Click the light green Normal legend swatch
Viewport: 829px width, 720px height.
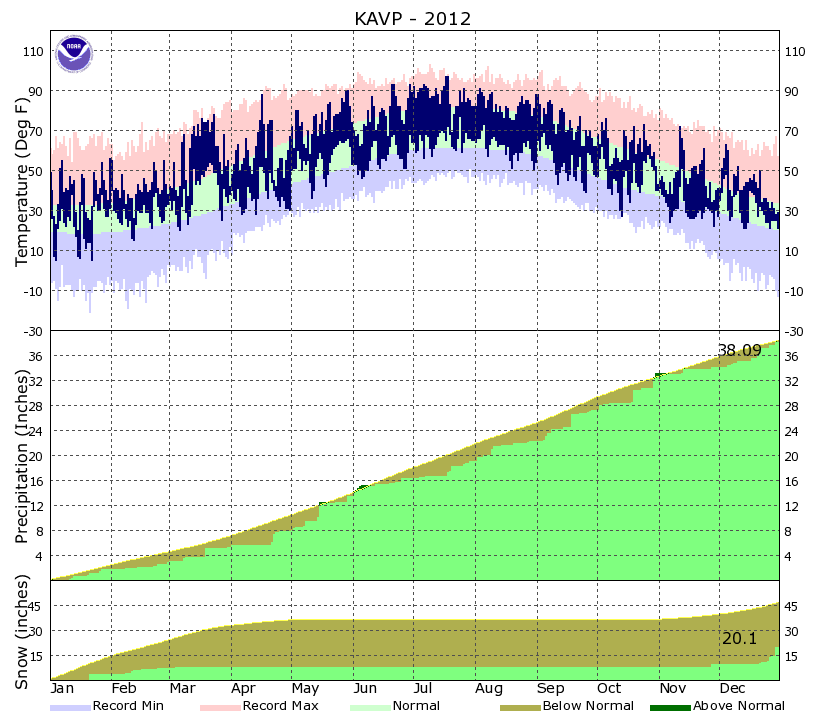(x=370, y=707)
